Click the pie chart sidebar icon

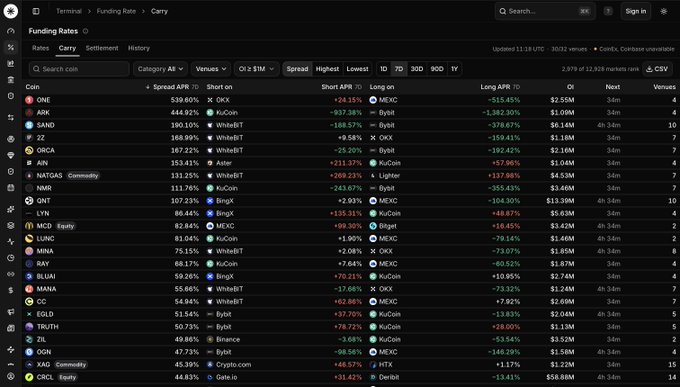[x=11, y=258]
